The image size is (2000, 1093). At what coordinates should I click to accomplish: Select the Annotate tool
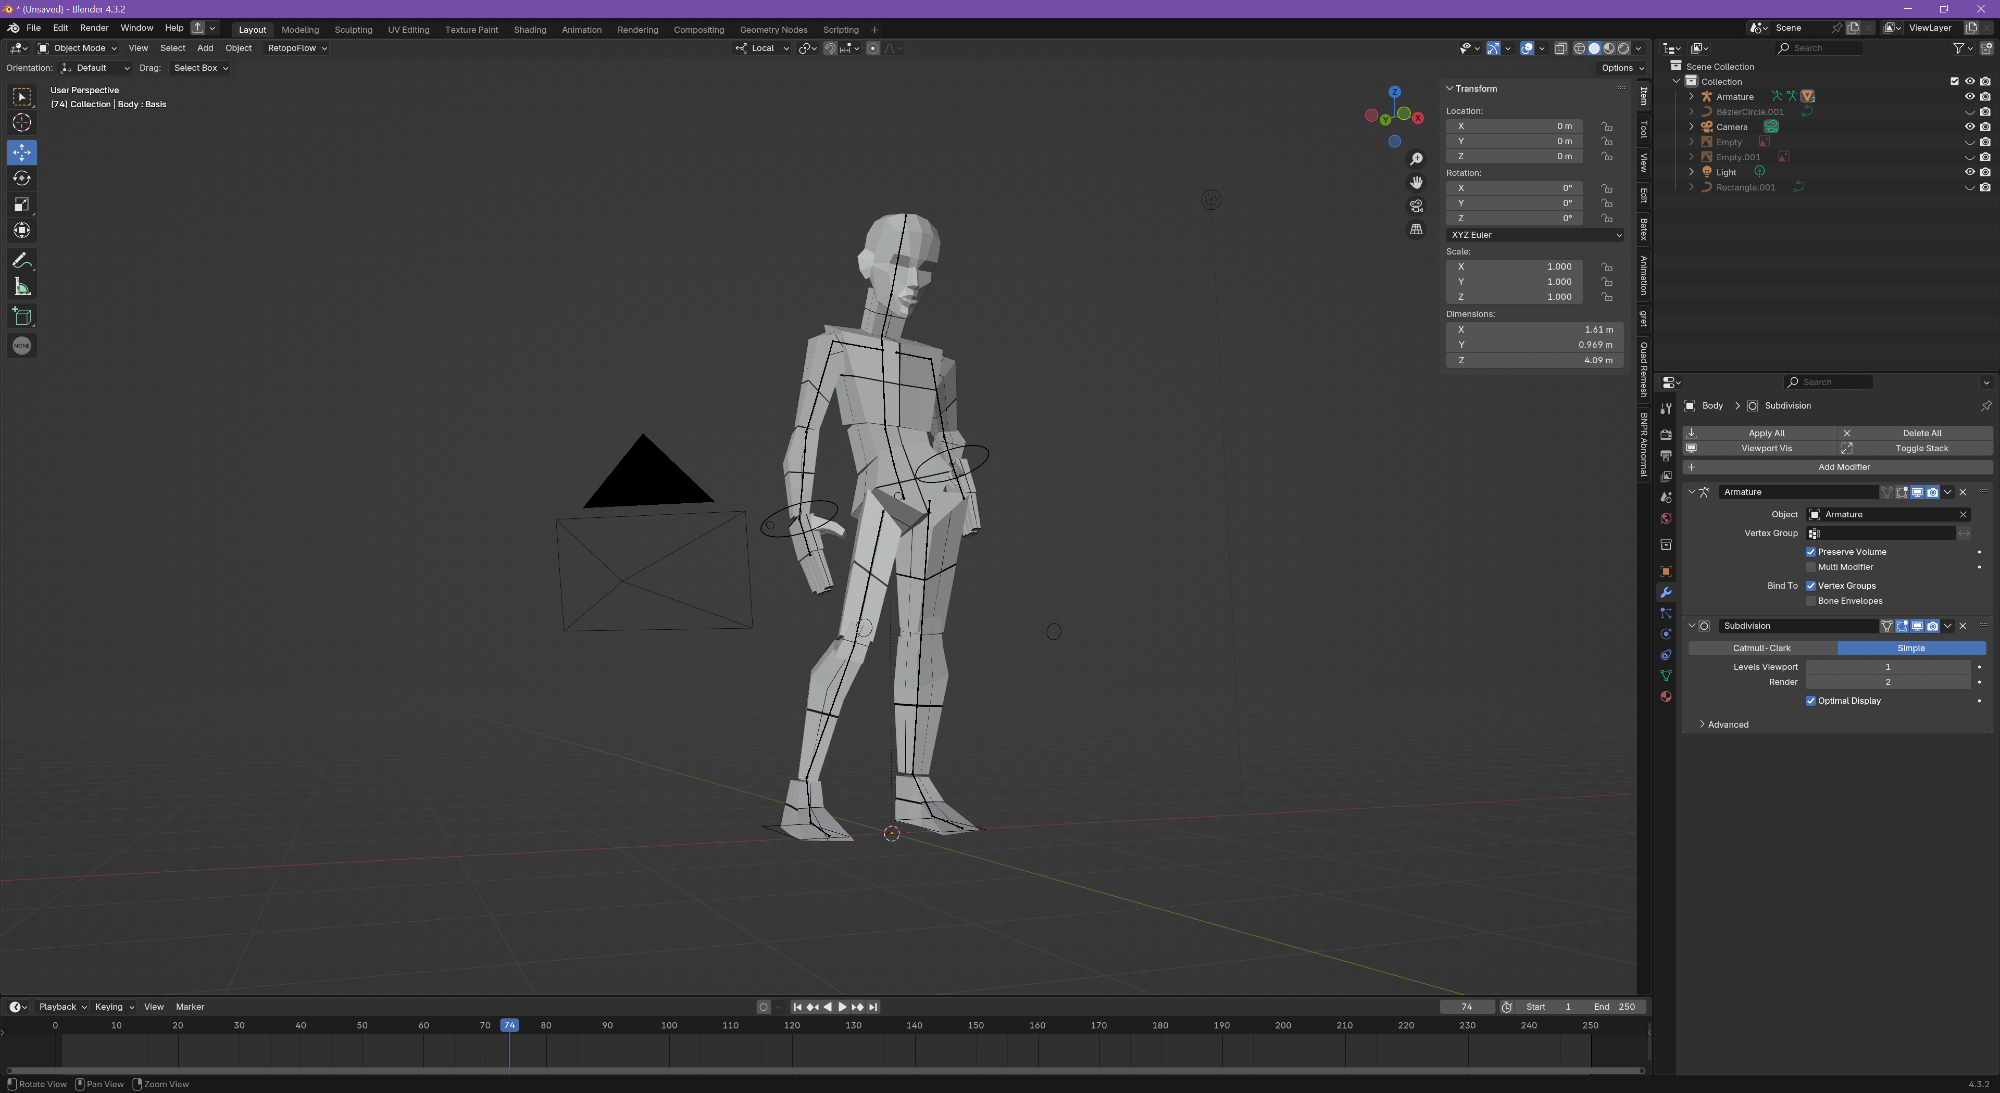[21, 260]
